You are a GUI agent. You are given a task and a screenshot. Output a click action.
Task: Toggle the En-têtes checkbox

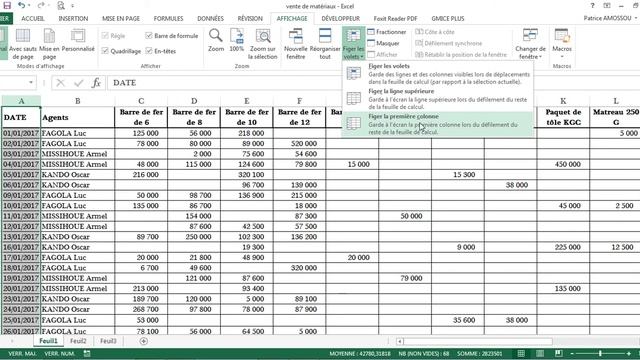pyautogui.click(x=149, y=51)
